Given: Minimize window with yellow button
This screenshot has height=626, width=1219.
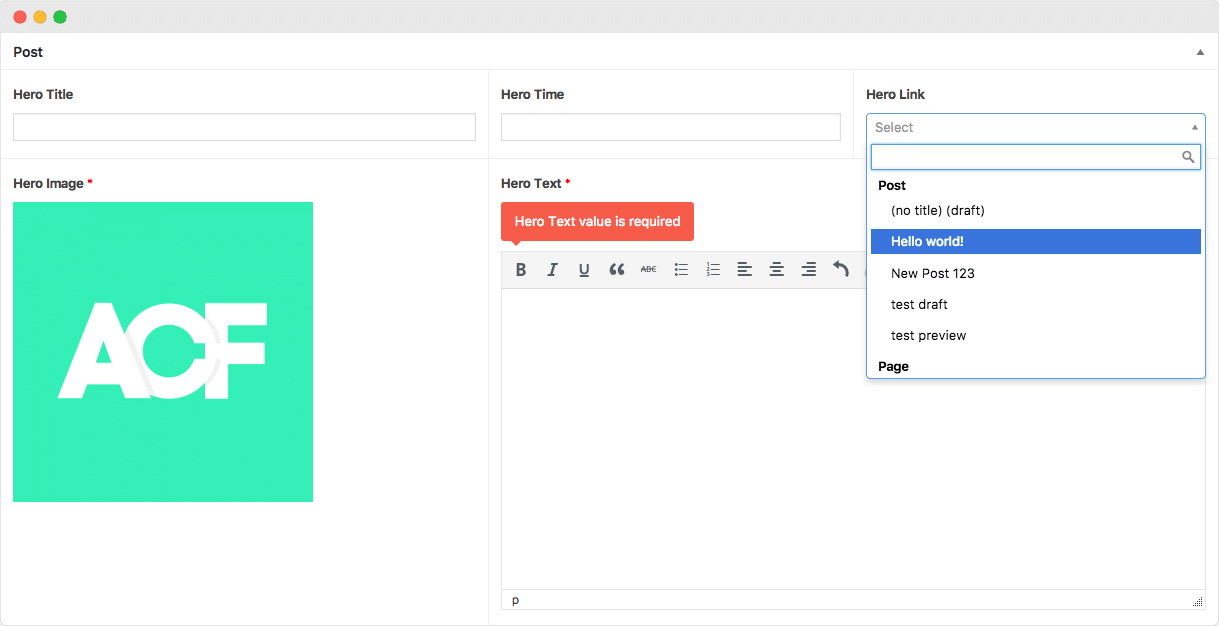Looking at the screenshot, I should (x=40, y=17).
